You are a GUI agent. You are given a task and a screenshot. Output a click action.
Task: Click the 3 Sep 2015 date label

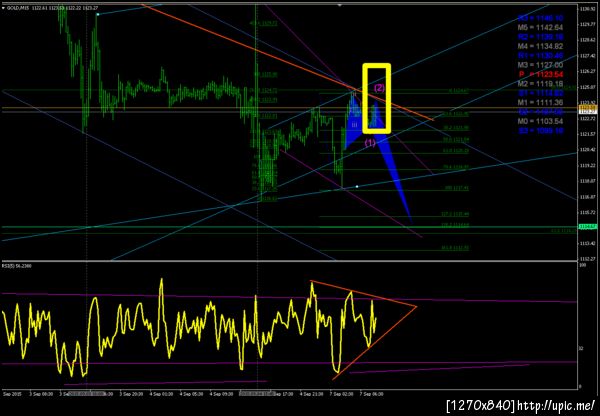[12, 393]
